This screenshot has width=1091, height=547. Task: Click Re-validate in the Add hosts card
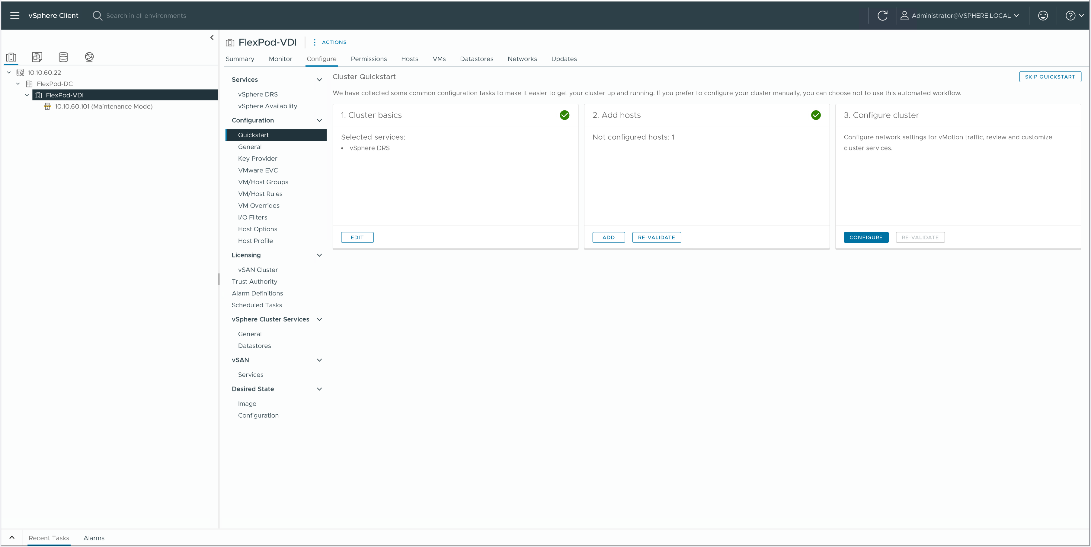(x=656, y=237)
